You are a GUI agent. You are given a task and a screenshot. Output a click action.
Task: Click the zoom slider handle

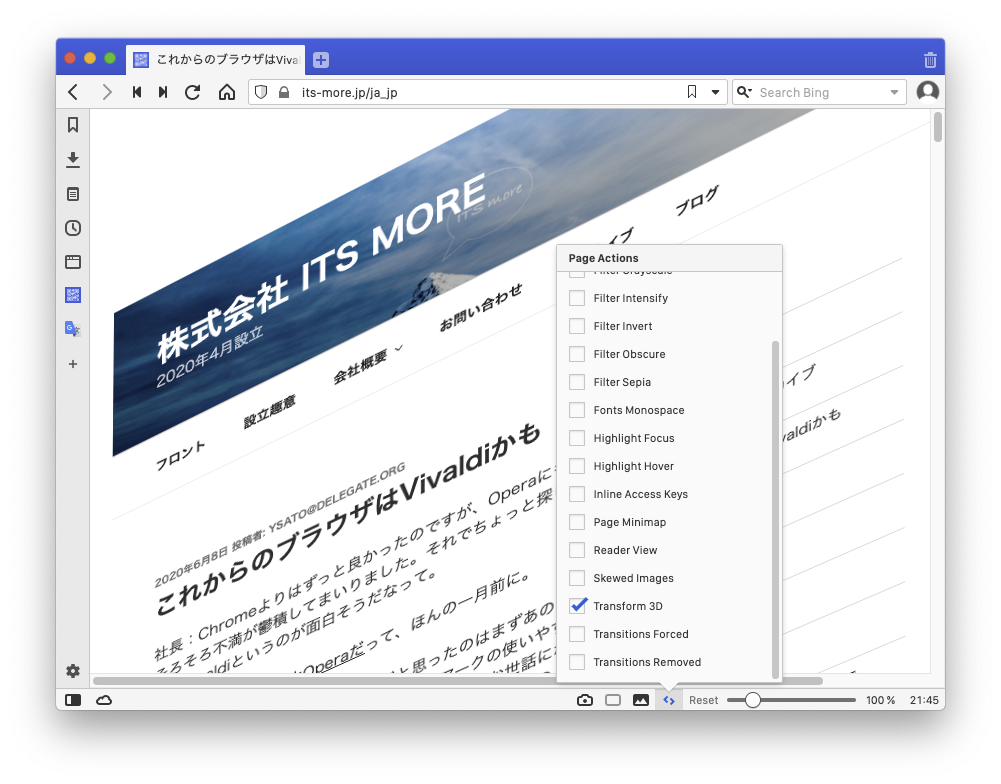pyautogui.click(x=753, y=700)
